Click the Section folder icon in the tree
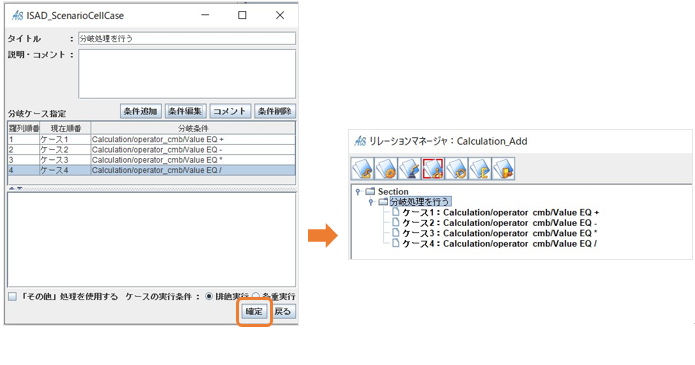 coord(370,192)
